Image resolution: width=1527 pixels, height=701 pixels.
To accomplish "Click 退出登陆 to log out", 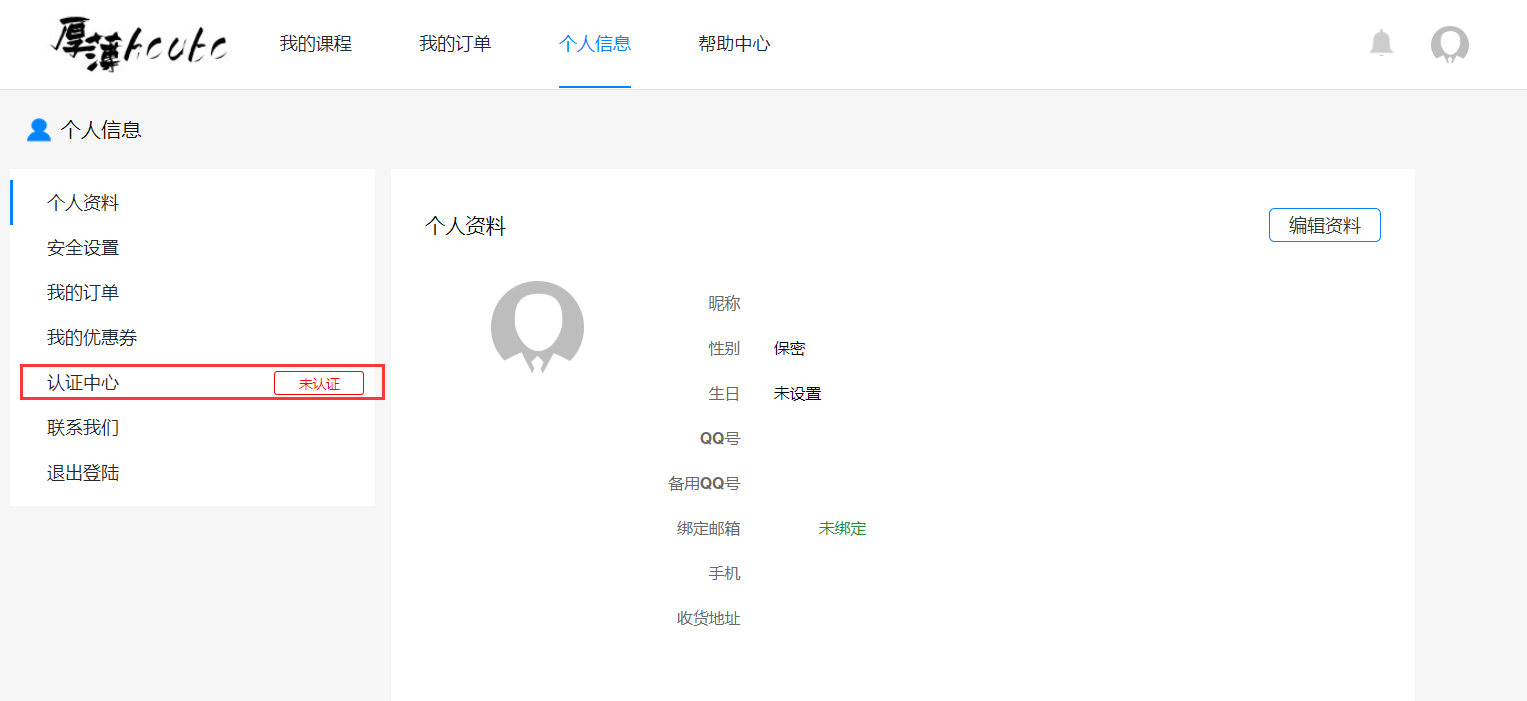I will point(82,472).
